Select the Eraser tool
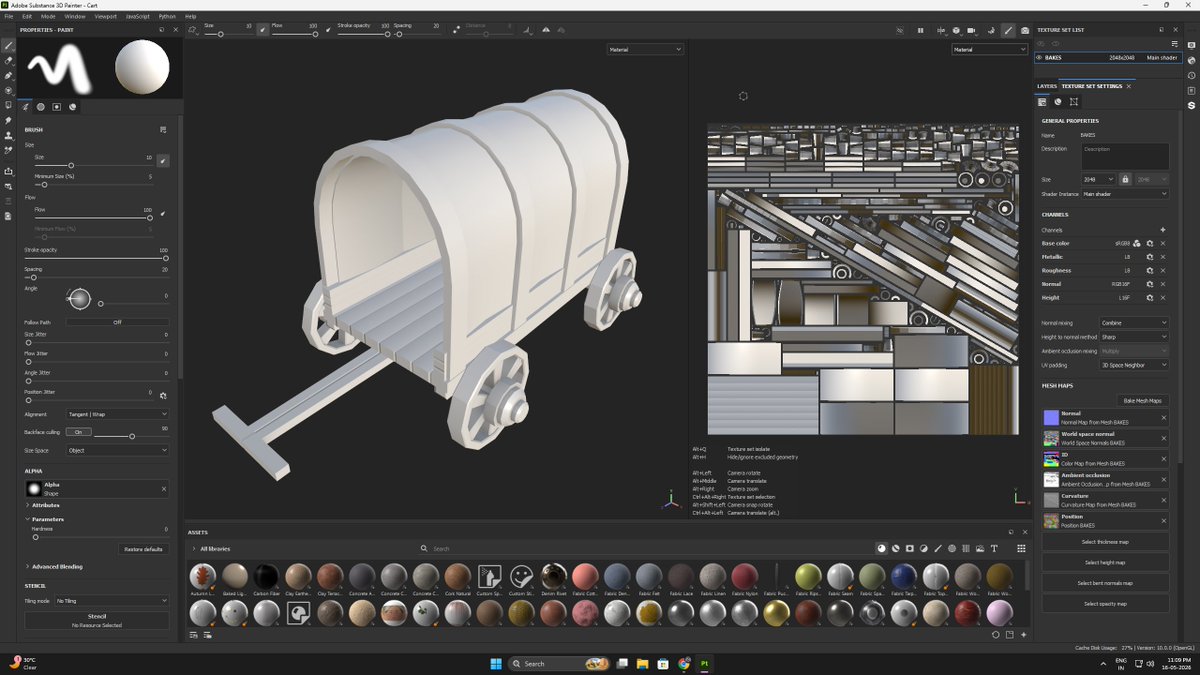 [x=8, y=60]
